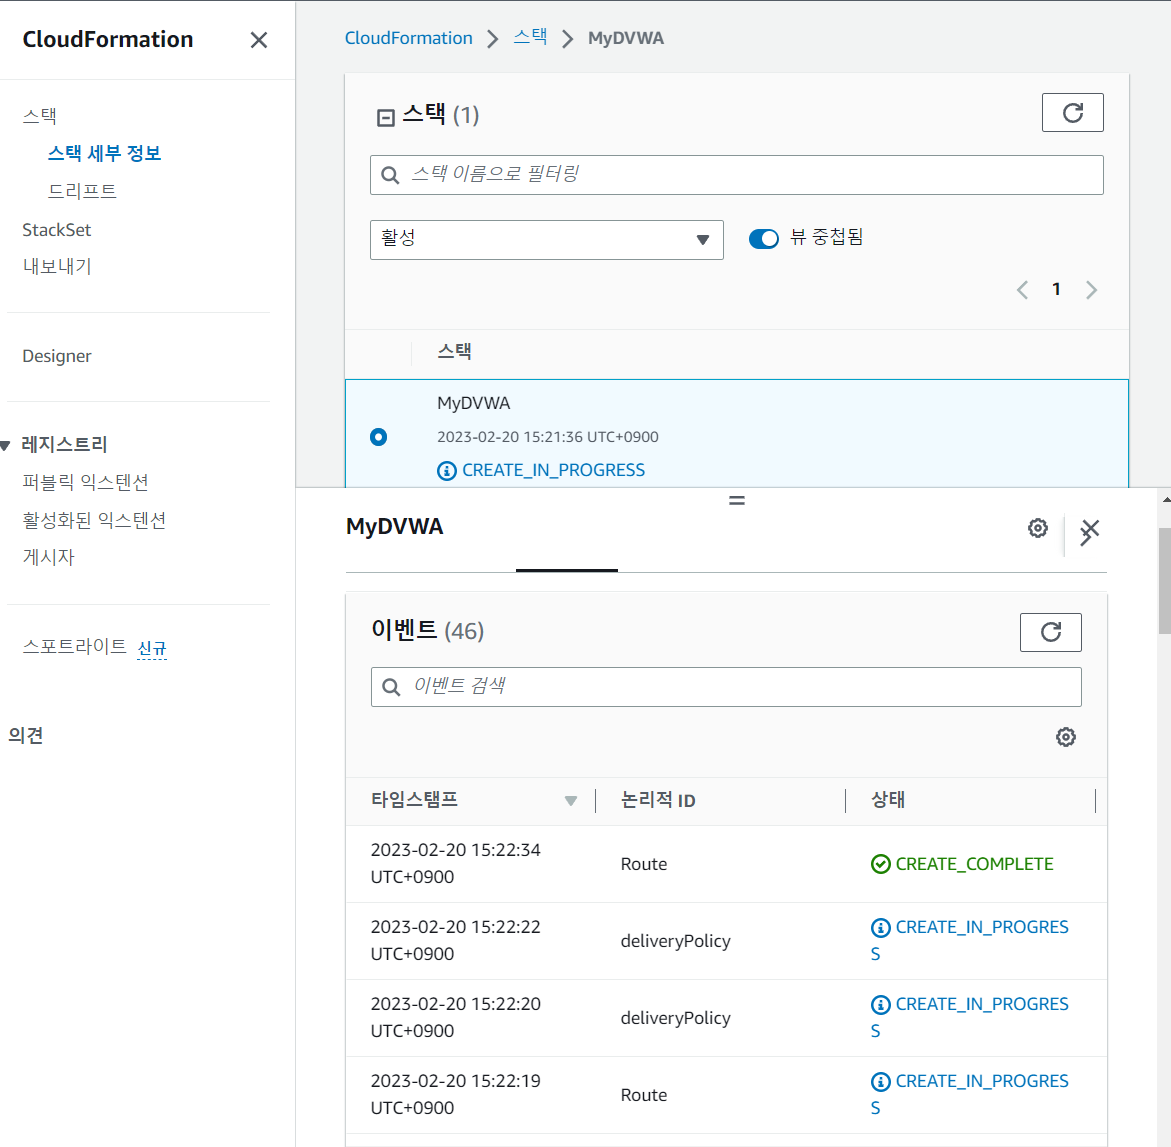Viewport: 1171px width, 1147px height.
Task: Sort events by 타임스탬프 arrow
Action: 571,801
